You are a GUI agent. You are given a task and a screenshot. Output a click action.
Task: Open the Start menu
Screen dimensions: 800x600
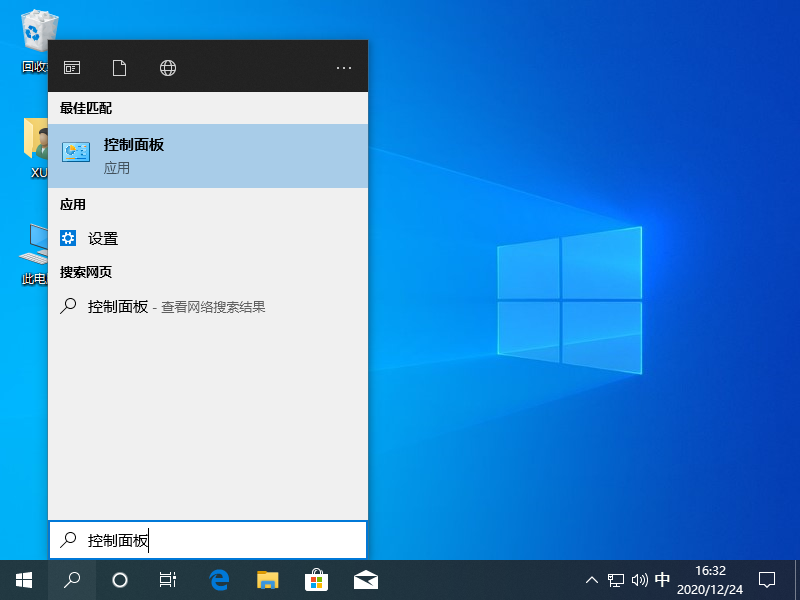click(x=22, y=580)
